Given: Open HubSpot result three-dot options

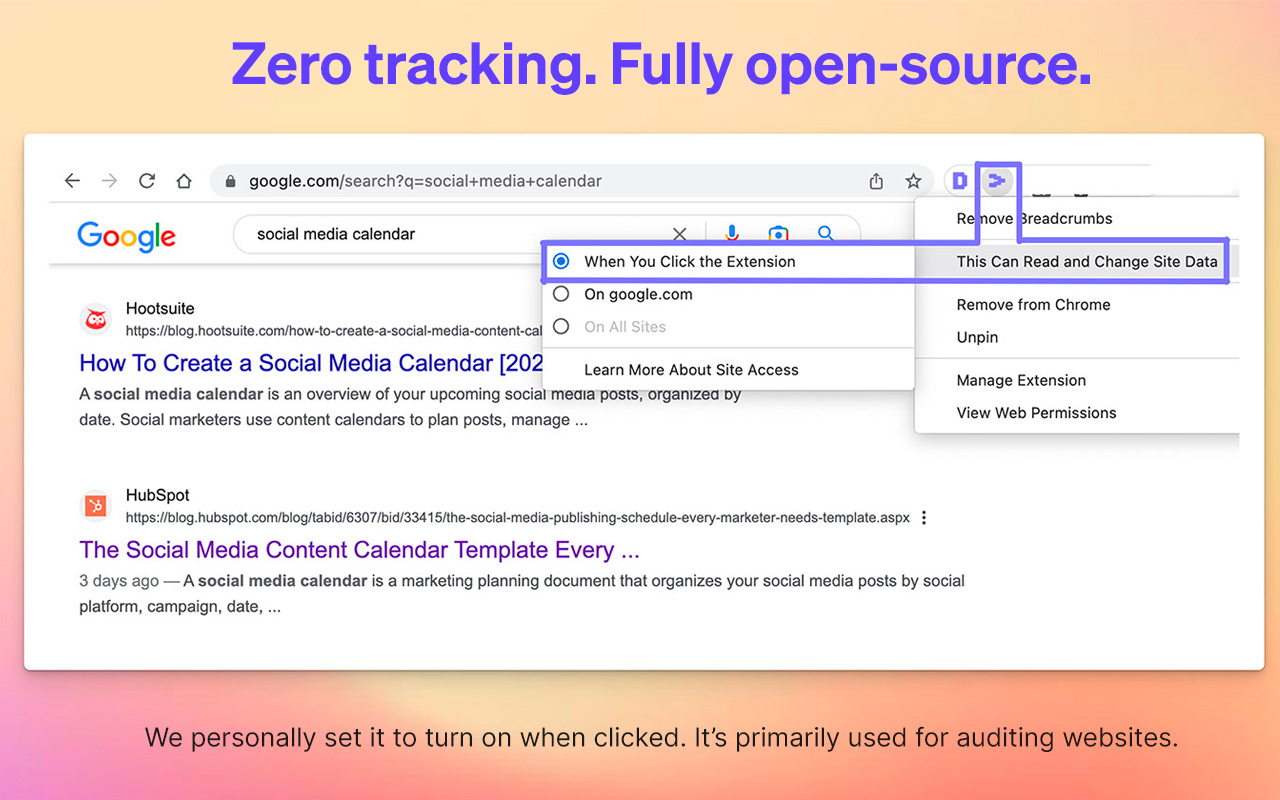Looking at the screenshot, I should coord(924,518).
